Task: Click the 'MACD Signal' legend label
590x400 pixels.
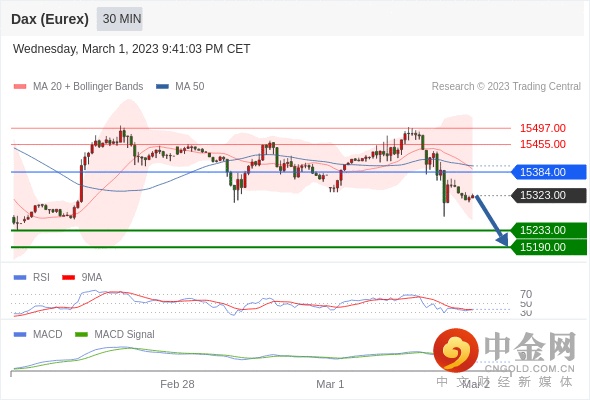Action: pyautogui.click(x=125, y=335)
